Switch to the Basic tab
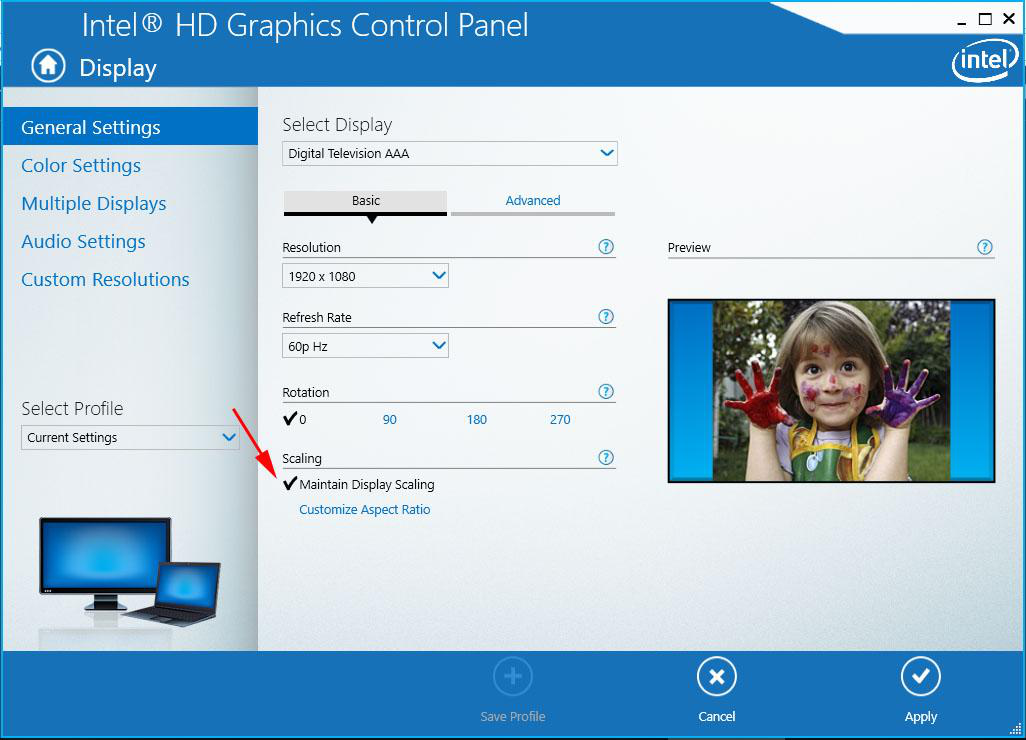The height and width of the screenshot is (740, 1026). click(x=365, y=202)
